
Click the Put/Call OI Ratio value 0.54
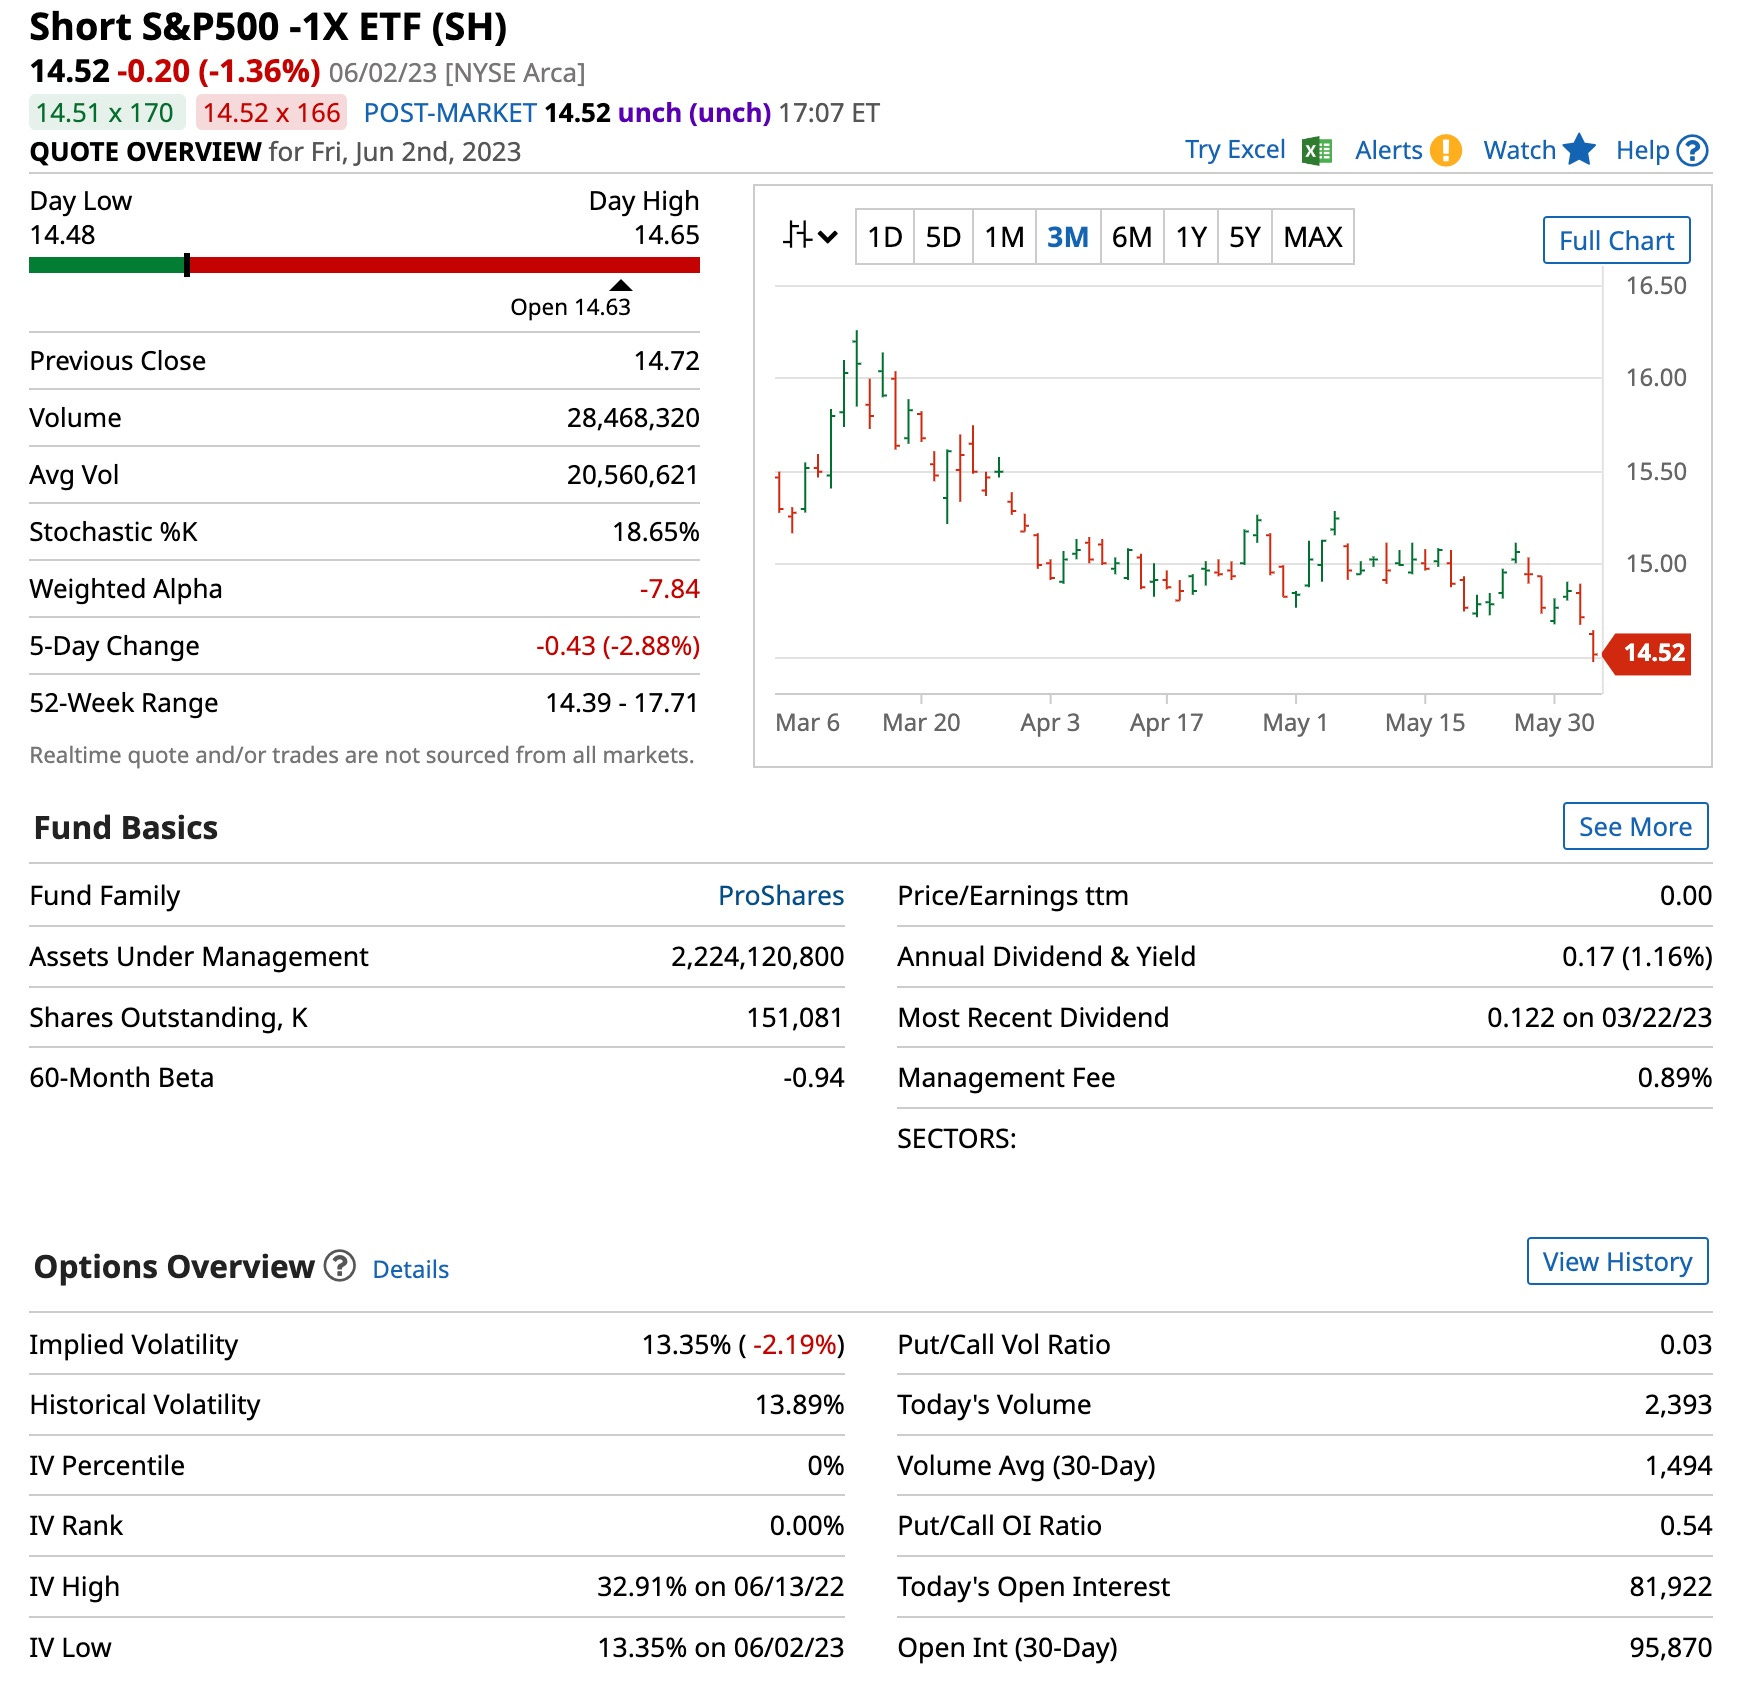[1686, 1526]
